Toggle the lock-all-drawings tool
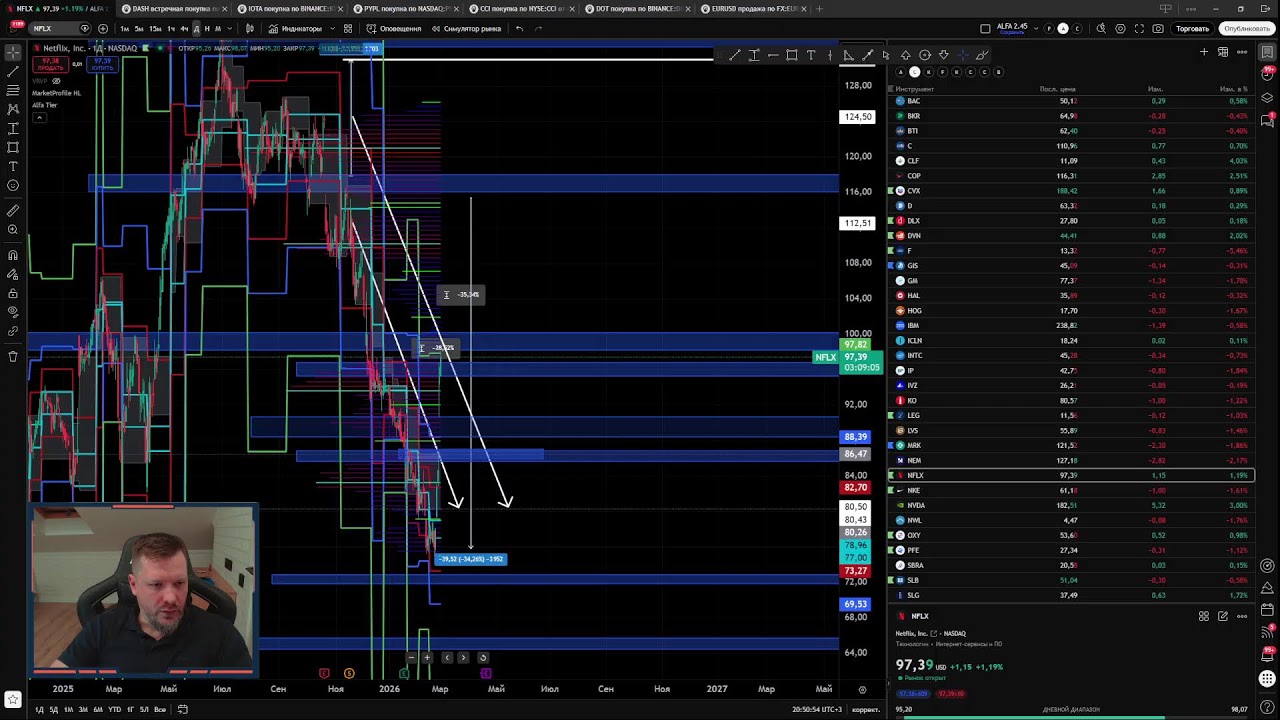1280x720 pixels. [x=13, y=294]
